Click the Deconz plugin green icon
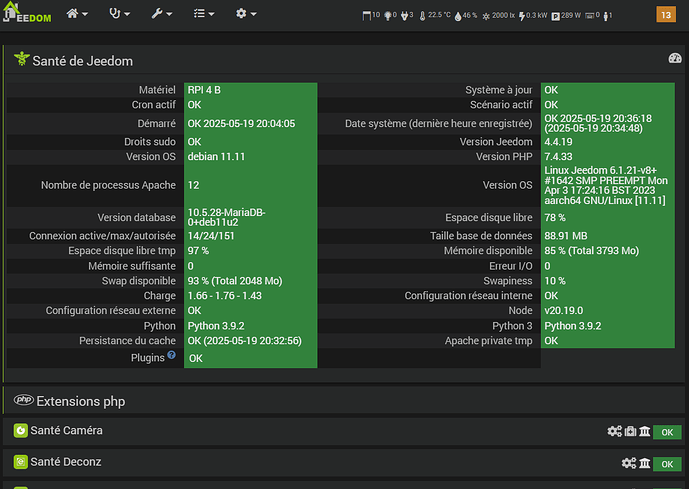This screenshot has width=689, height=489. (x=20, y=462)
